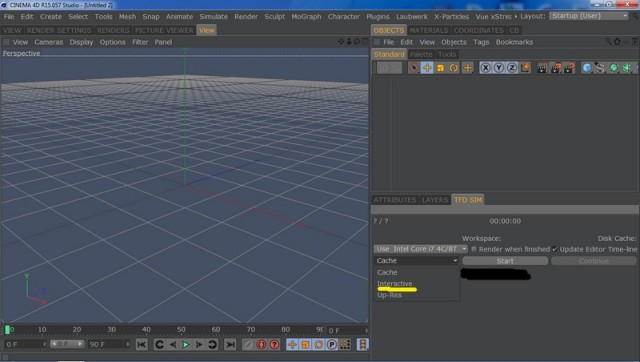
Task: Enable Render when finished checkbox
Action: click(x=474, y=249)
